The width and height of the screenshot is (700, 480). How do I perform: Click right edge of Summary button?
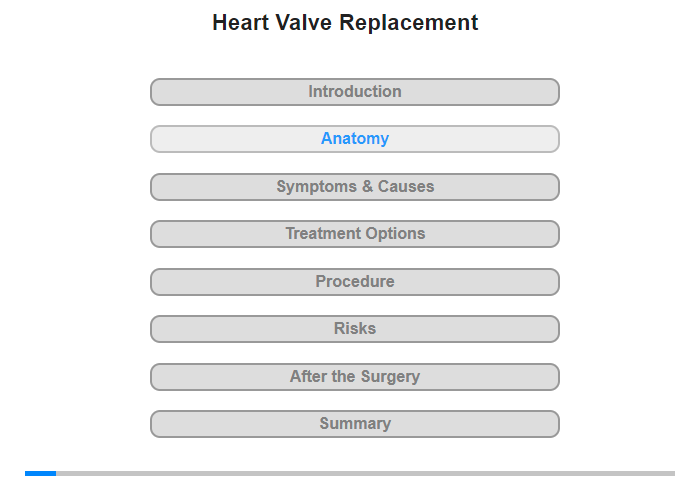tap(555, 424)
